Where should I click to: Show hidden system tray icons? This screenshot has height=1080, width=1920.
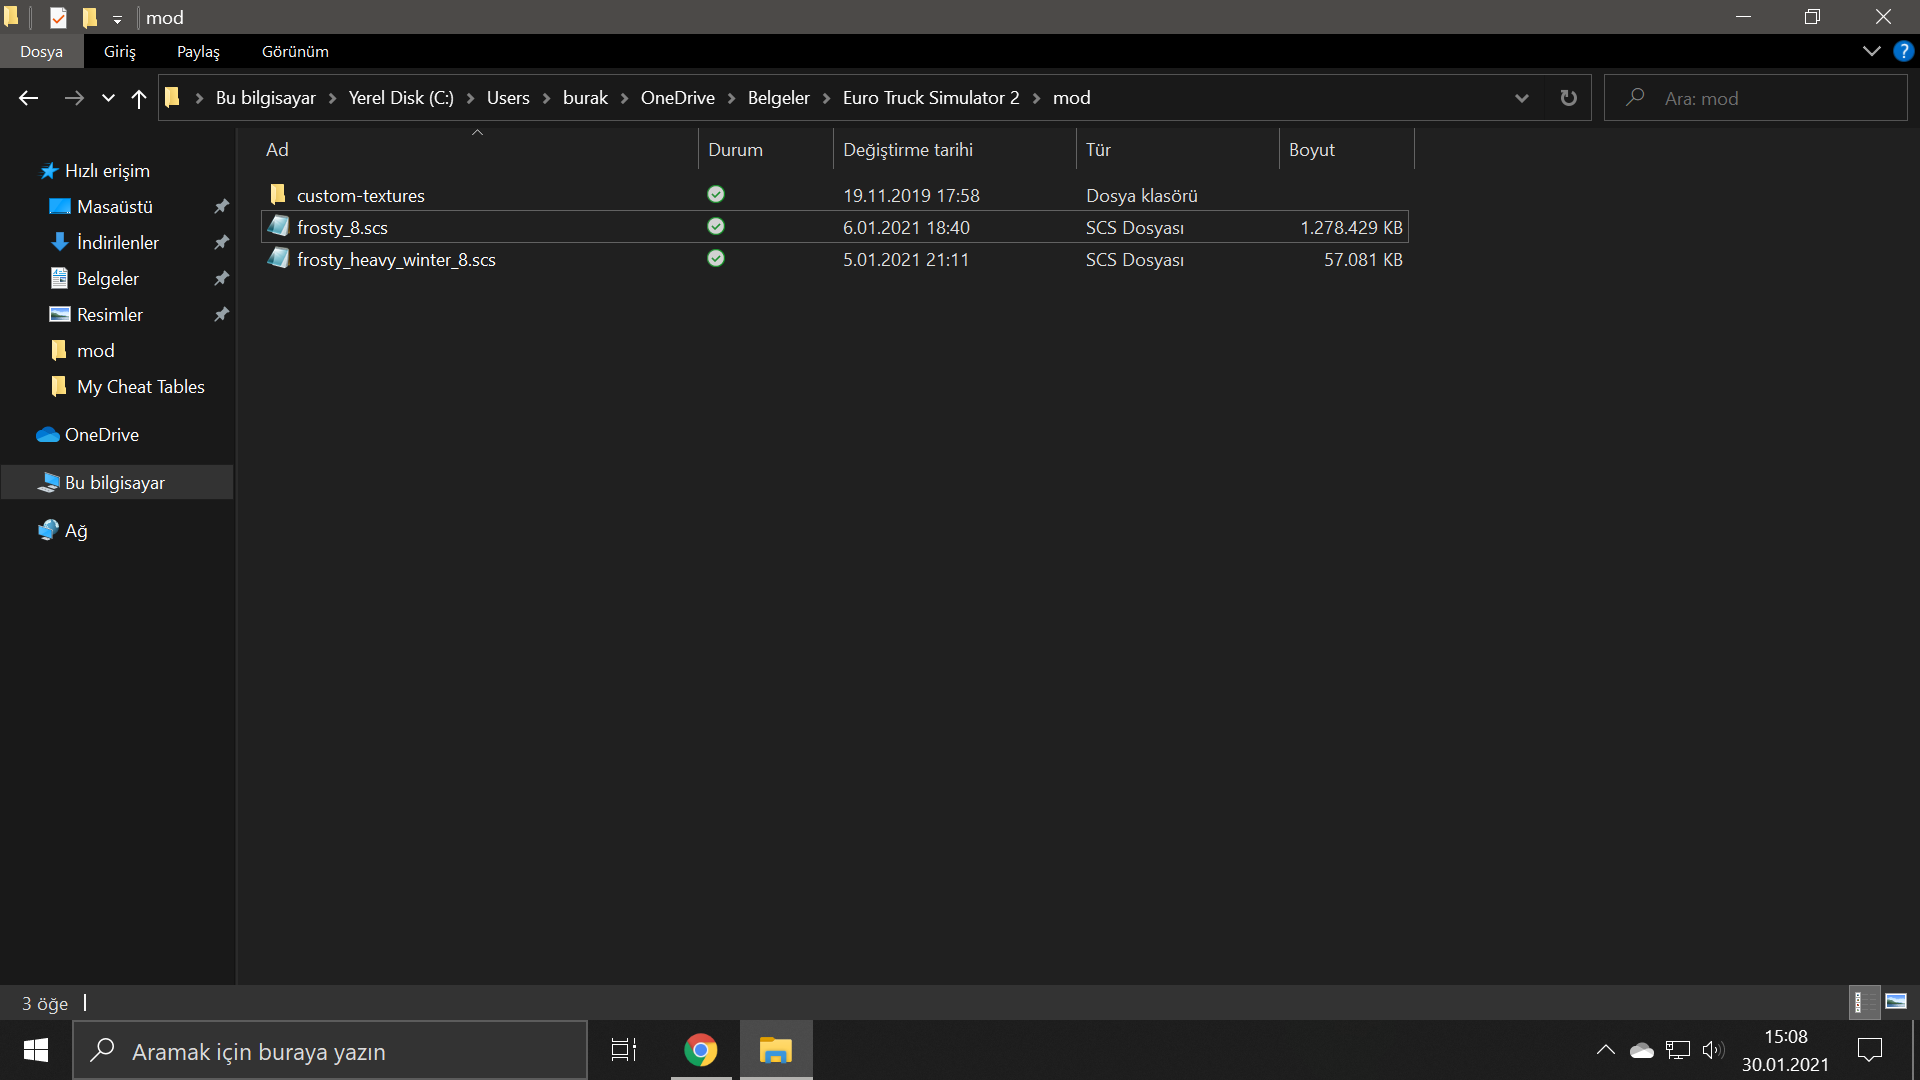click(x=1605, y=1050)
